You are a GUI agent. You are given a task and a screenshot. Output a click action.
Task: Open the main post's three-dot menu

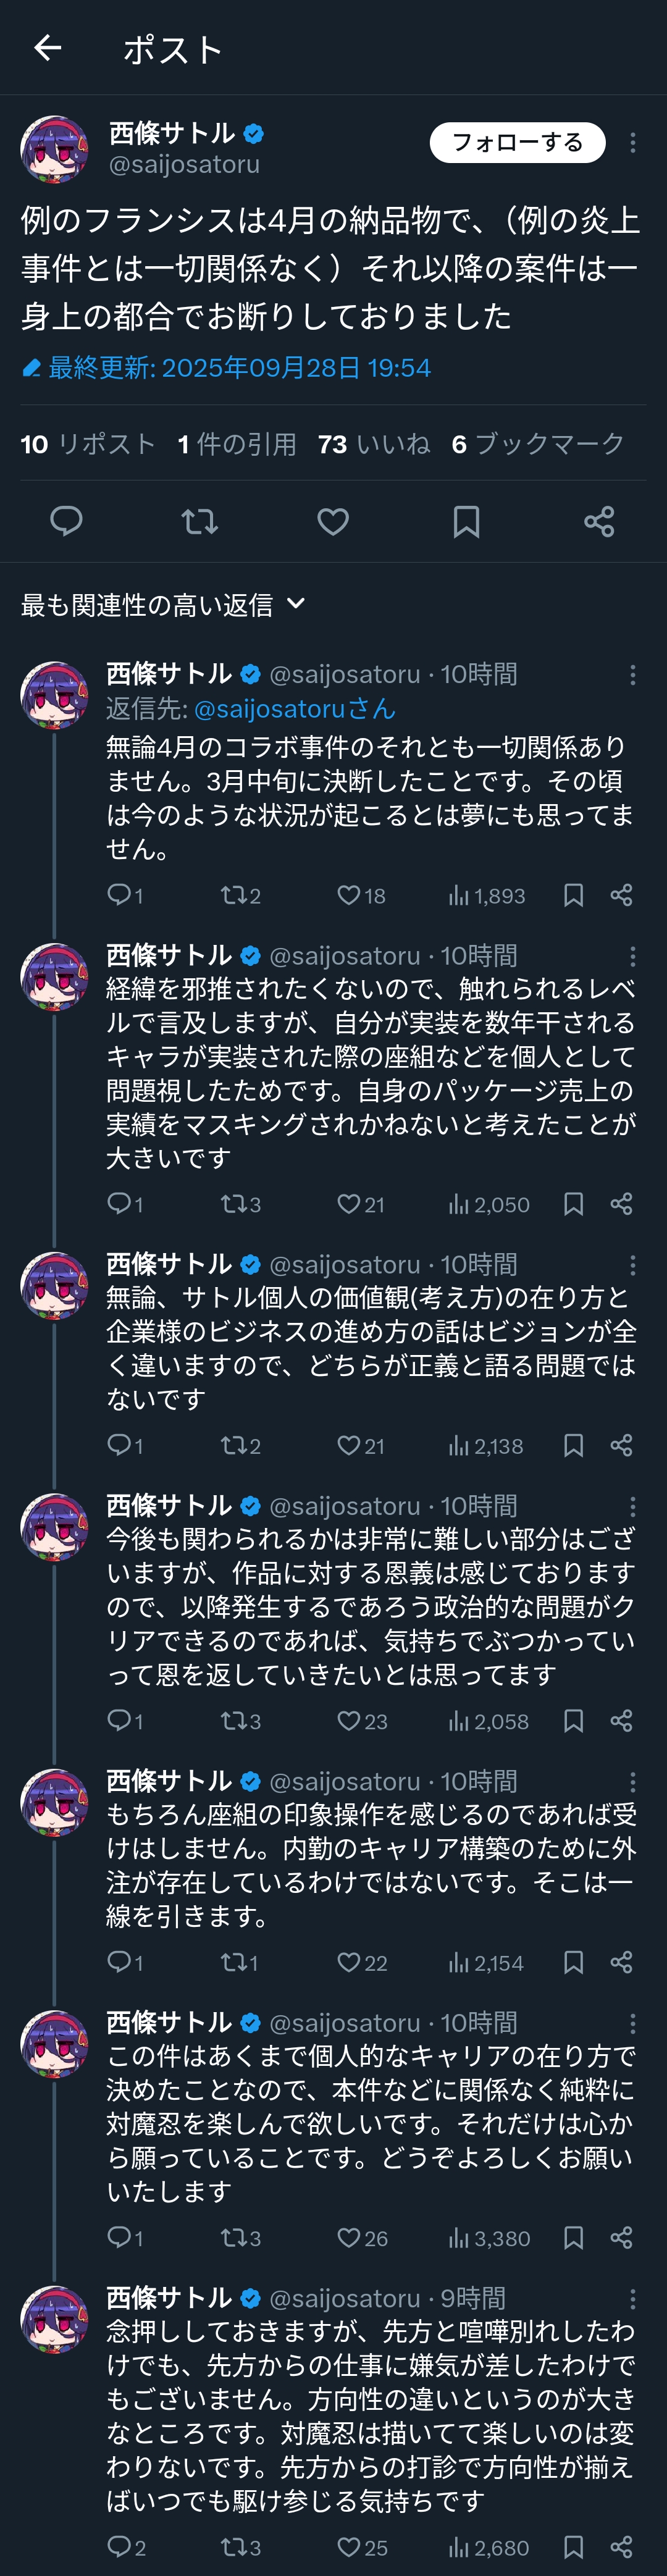pos(632,143)
